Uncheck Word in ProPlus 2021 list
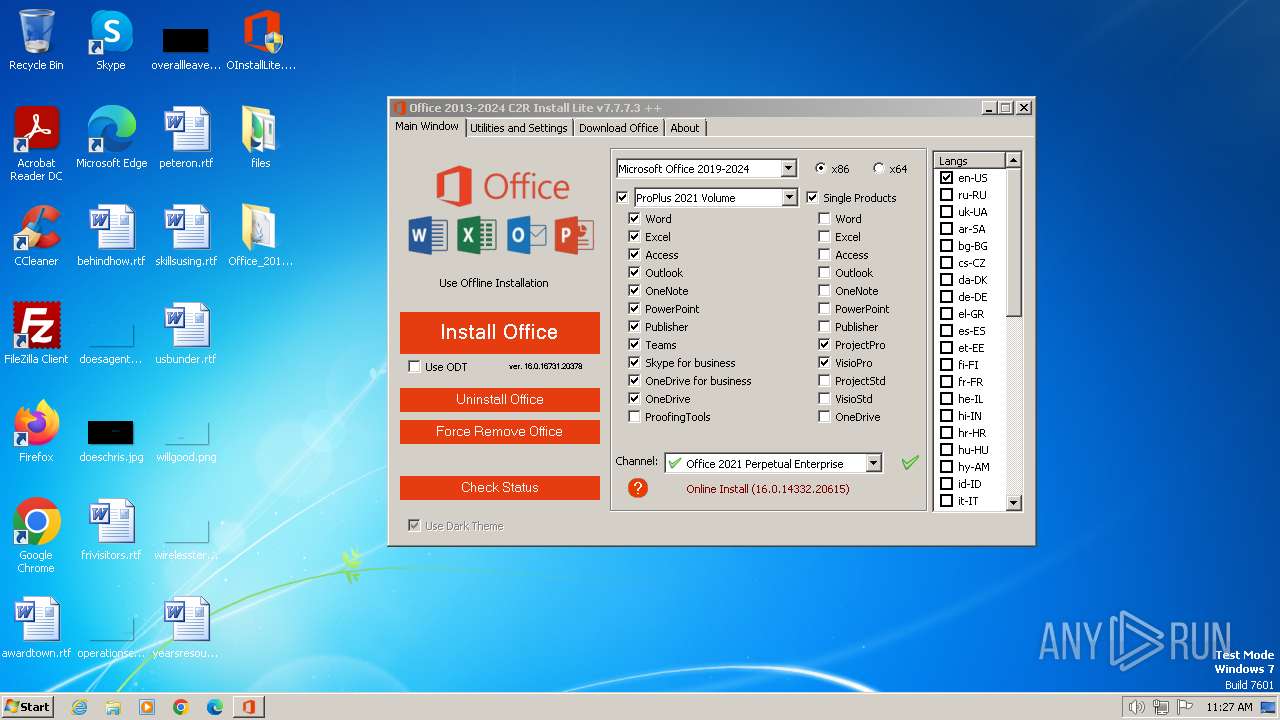The width and height of the screenshot is (1280, 720). click(x=634, y=218)
